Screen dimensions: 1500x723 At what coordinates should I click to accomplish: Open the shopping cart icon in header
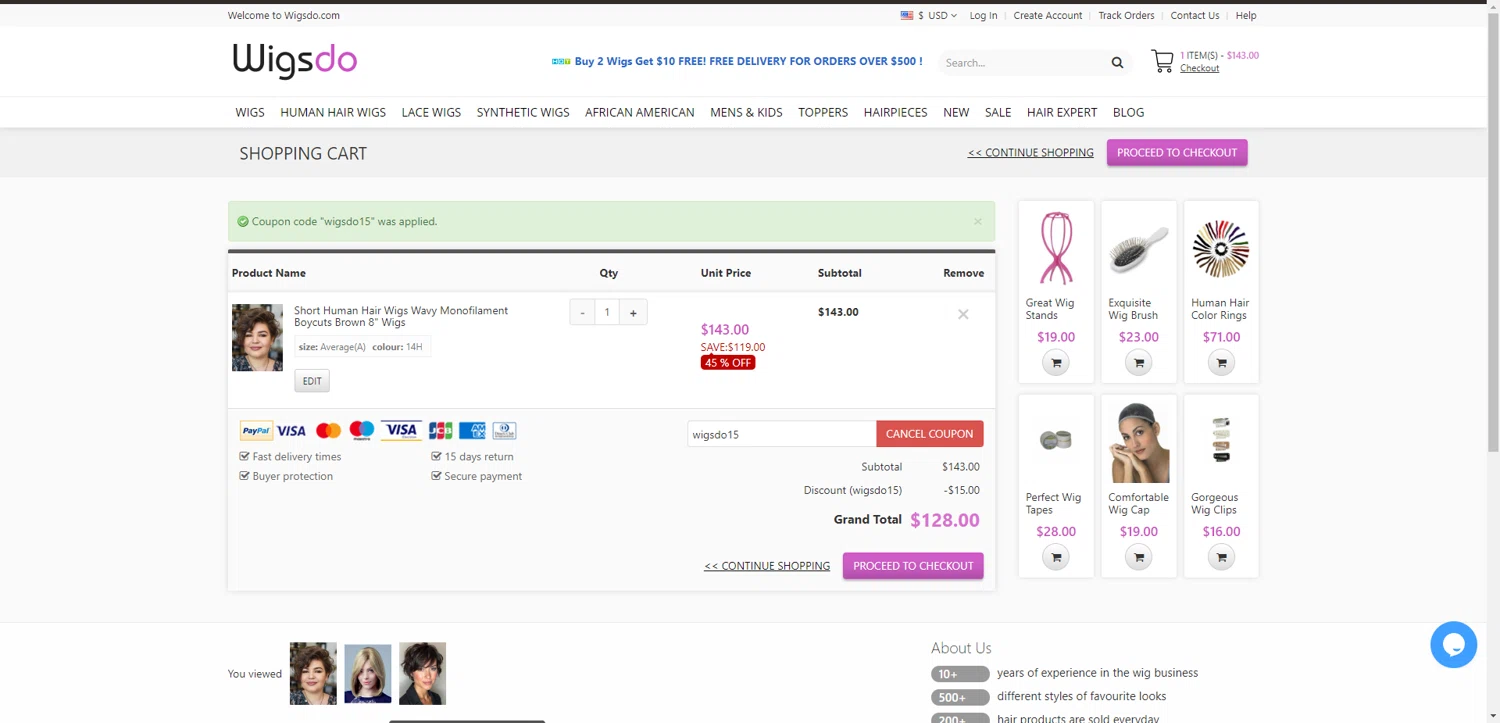click(x=1162, y=61)
